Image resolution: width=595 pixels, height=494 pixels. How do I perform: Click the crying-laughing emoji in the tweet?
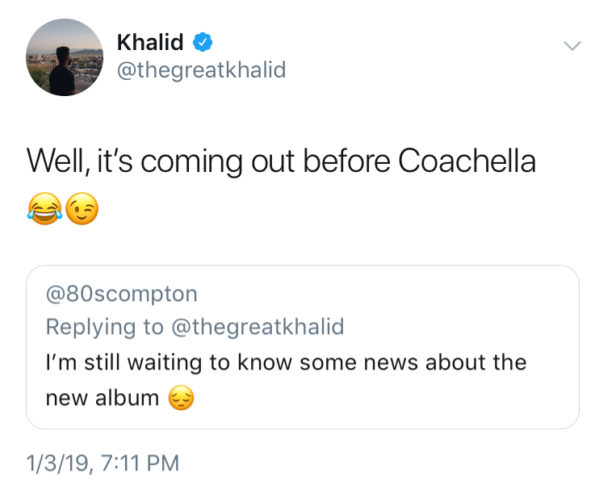[45, 209]
